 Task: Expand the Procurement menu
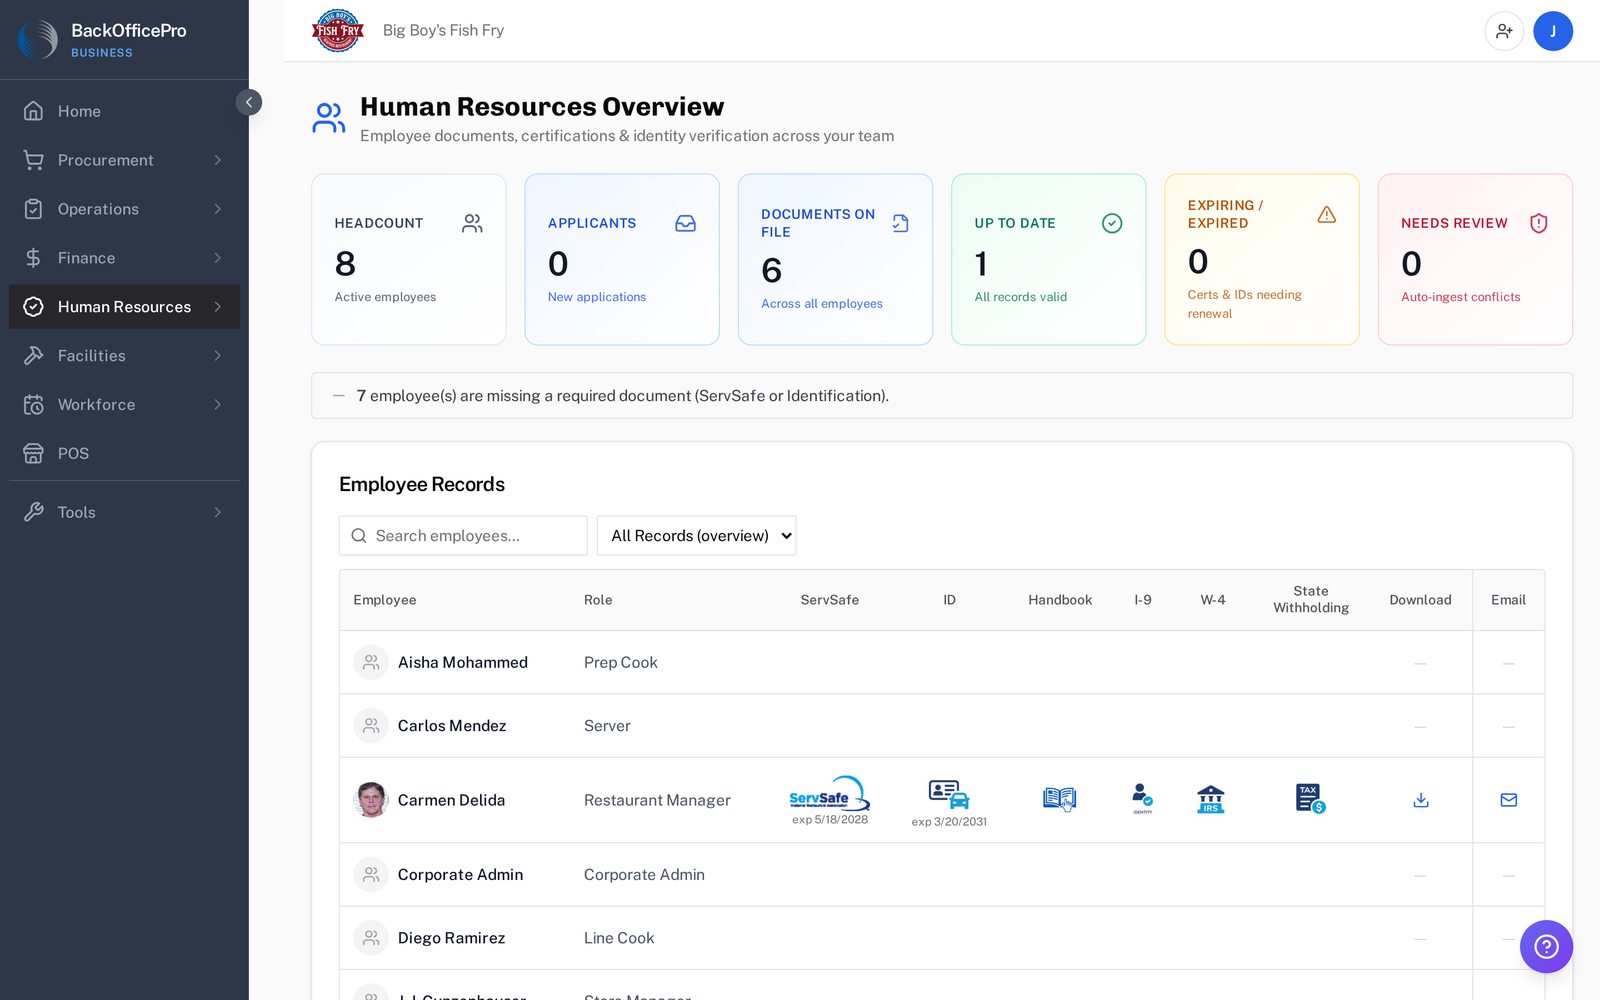(124, 160)
